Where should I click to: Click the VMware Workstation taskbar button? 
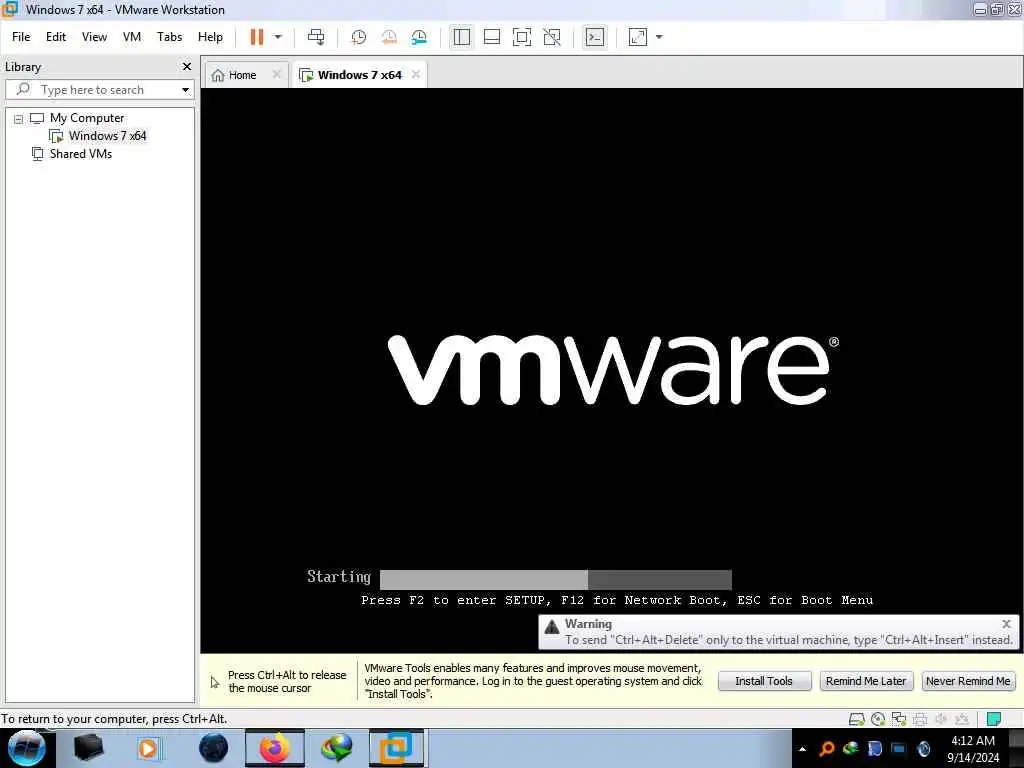[396, 748]
